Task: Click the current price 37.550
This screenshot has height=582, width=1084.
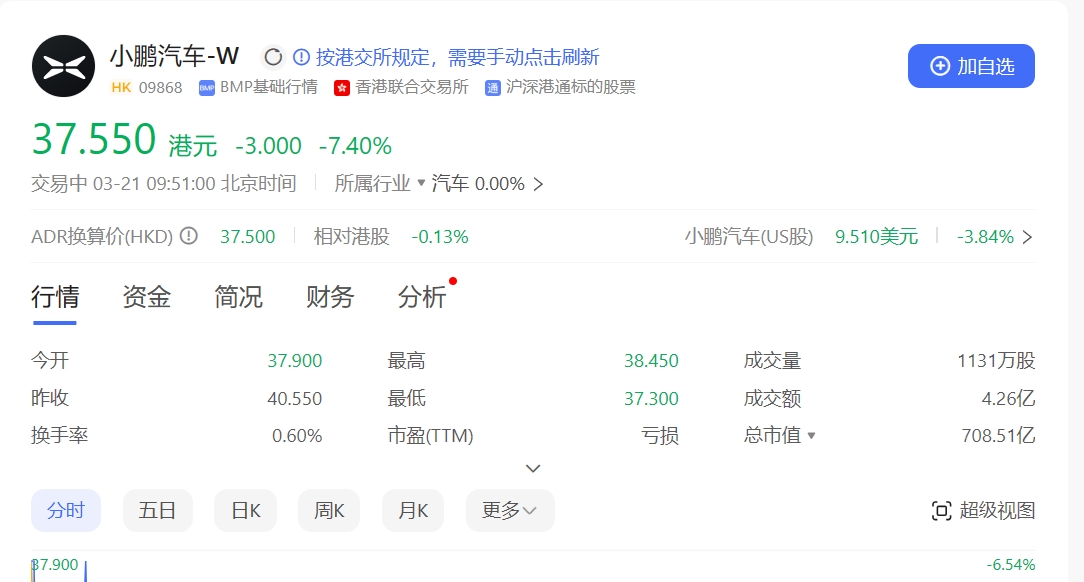Action: click(x=94, y=139)
